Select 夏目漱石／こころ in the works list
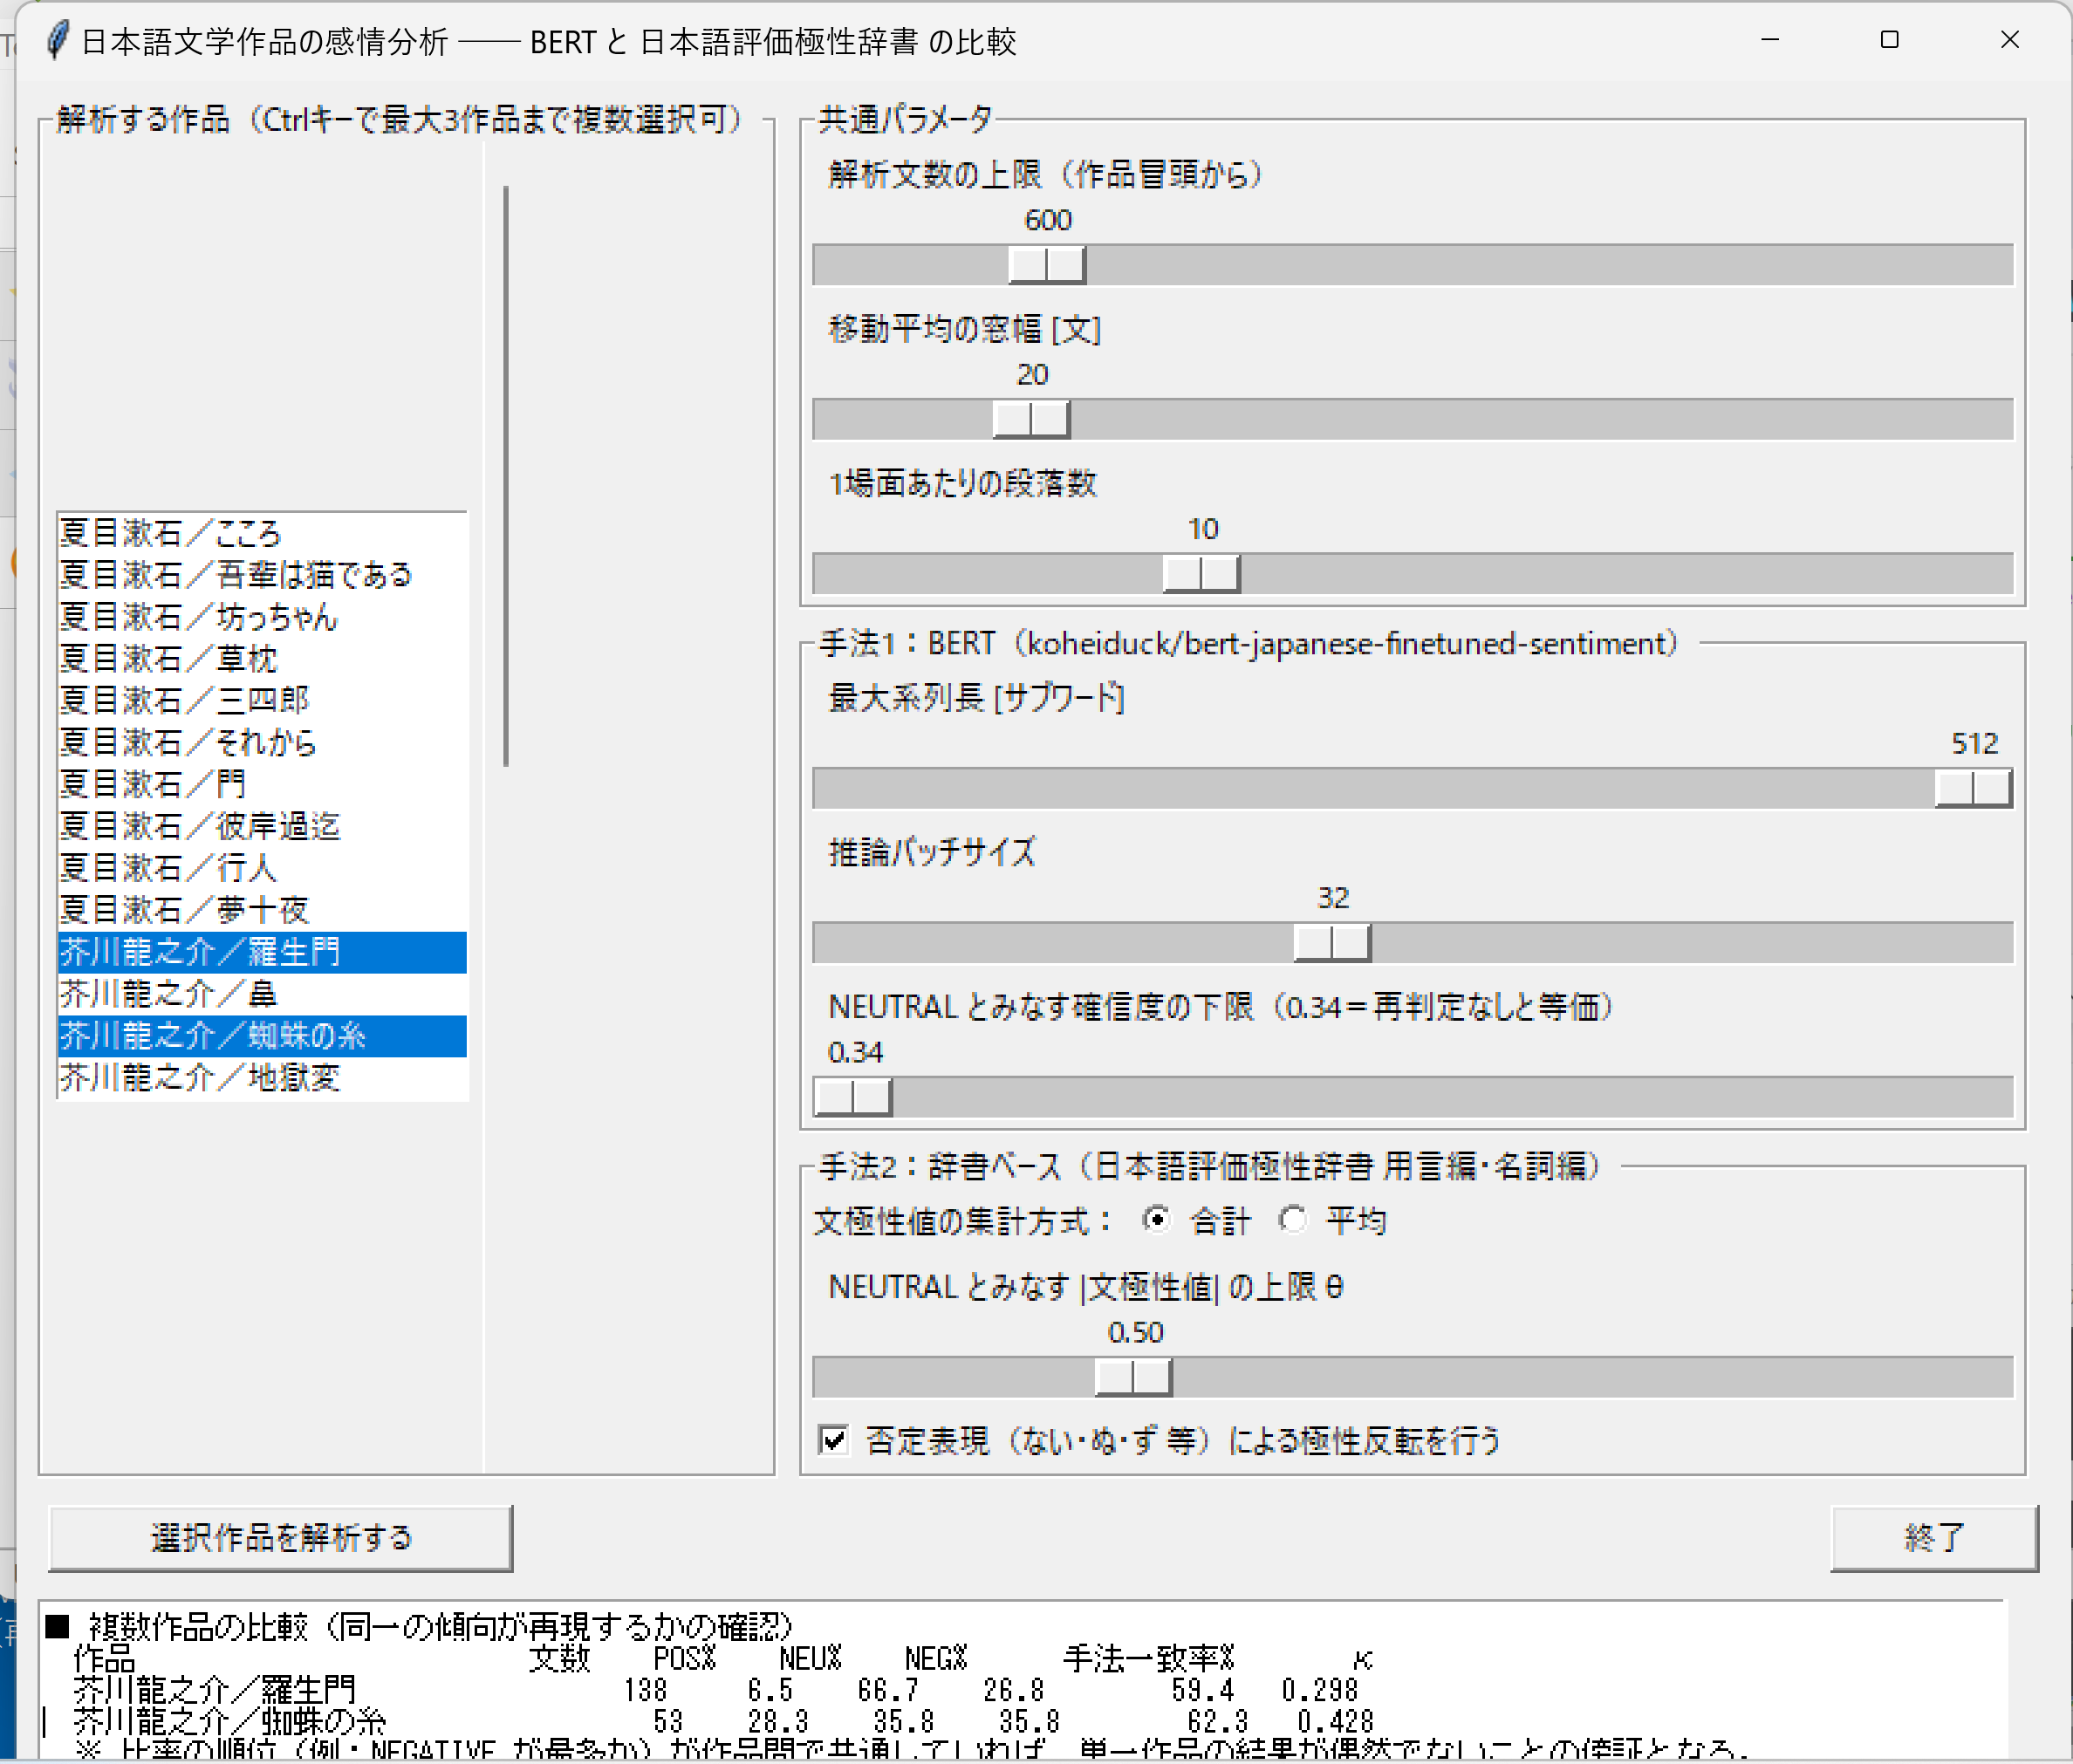The width and height of the screenshot is (2073, 1764). tap(263, 533)
